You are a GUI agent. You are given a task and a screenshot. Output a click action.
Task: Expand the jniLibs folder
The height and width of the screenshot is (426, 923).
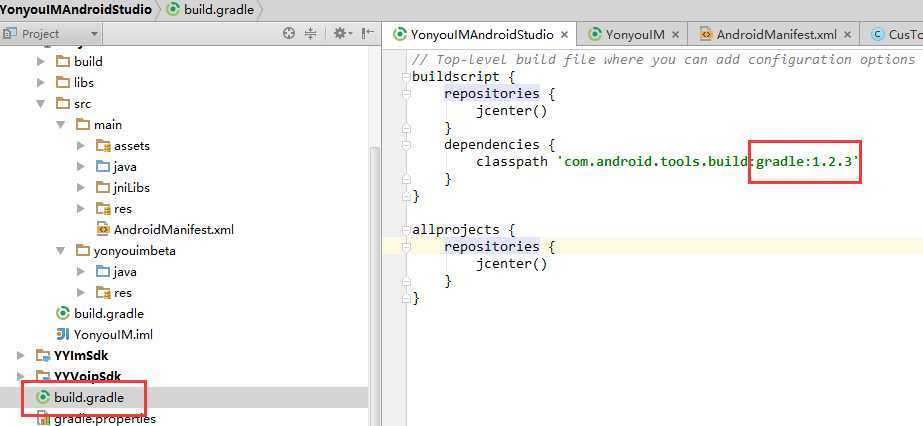click(x=81, y=188)
